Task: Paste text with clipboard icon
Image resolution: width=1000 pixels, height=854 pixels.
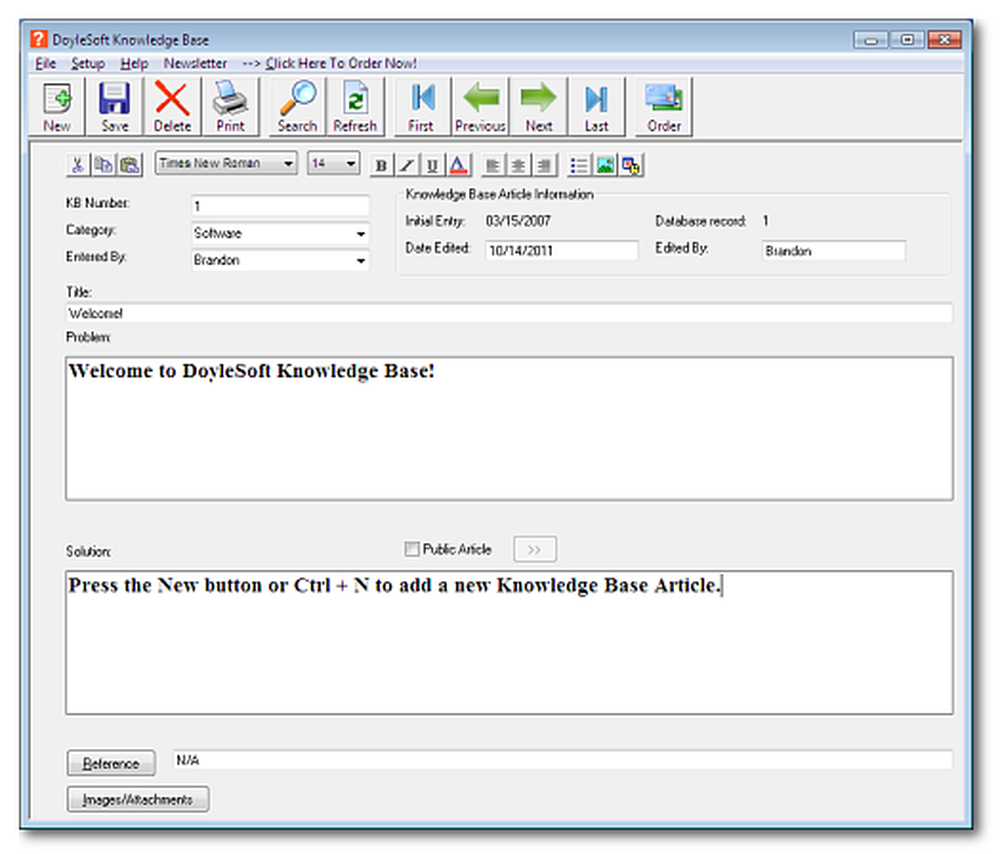Action: point(129,165)
